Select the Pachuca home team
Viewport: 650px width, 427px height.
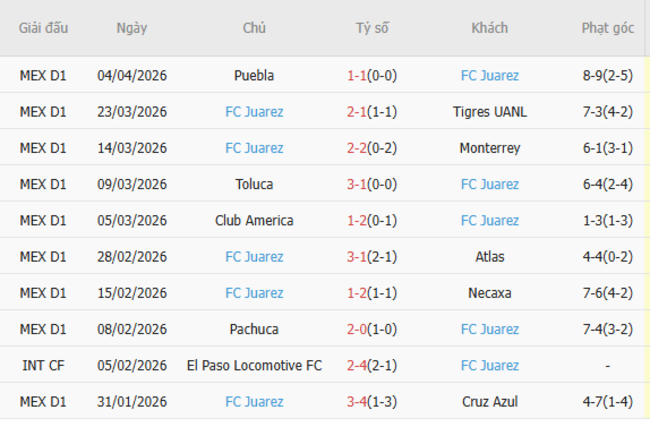(254, 329)
